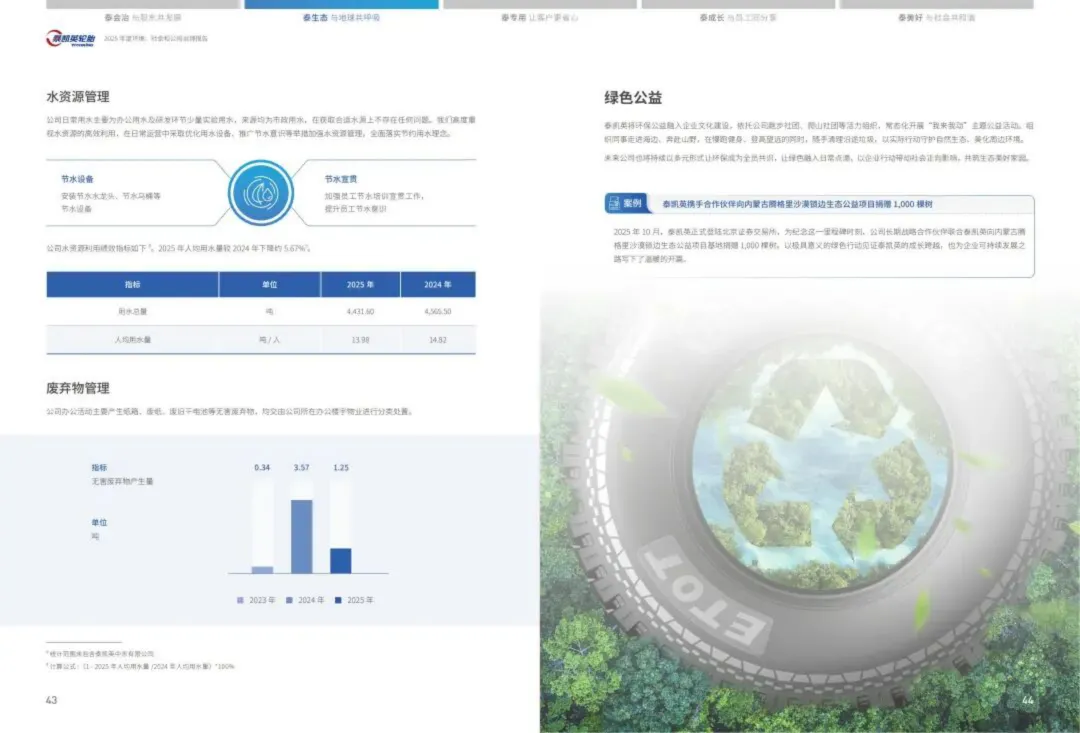Click the 案例 case document icon
Viewport: 1080px width, 733px height.
(x=613, y=203)
